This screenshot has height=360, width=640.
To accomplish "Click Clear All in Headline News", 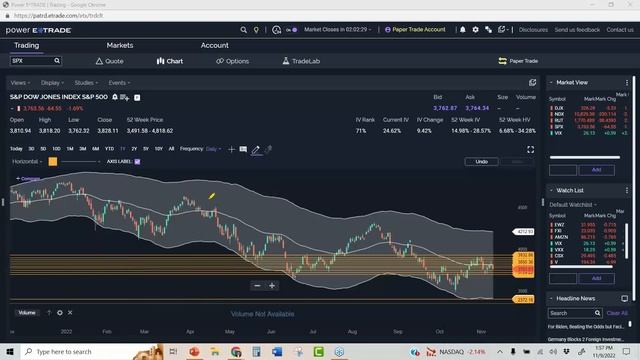I will 617,313.
